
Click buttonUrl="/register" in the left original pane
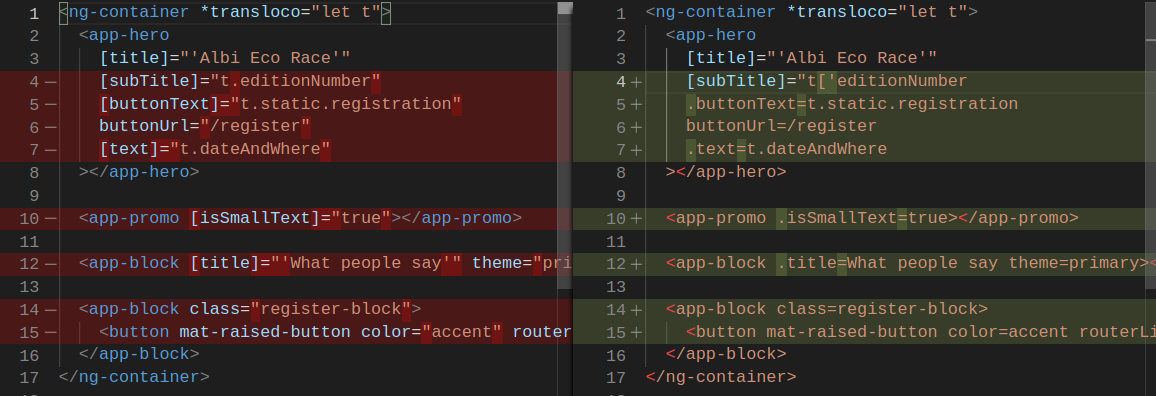coord(205,126)
